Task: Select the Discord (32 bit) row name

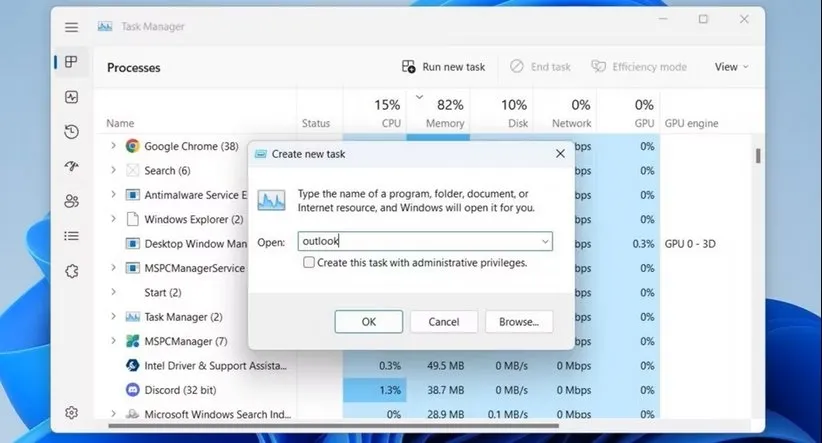Action: [180, 390]
